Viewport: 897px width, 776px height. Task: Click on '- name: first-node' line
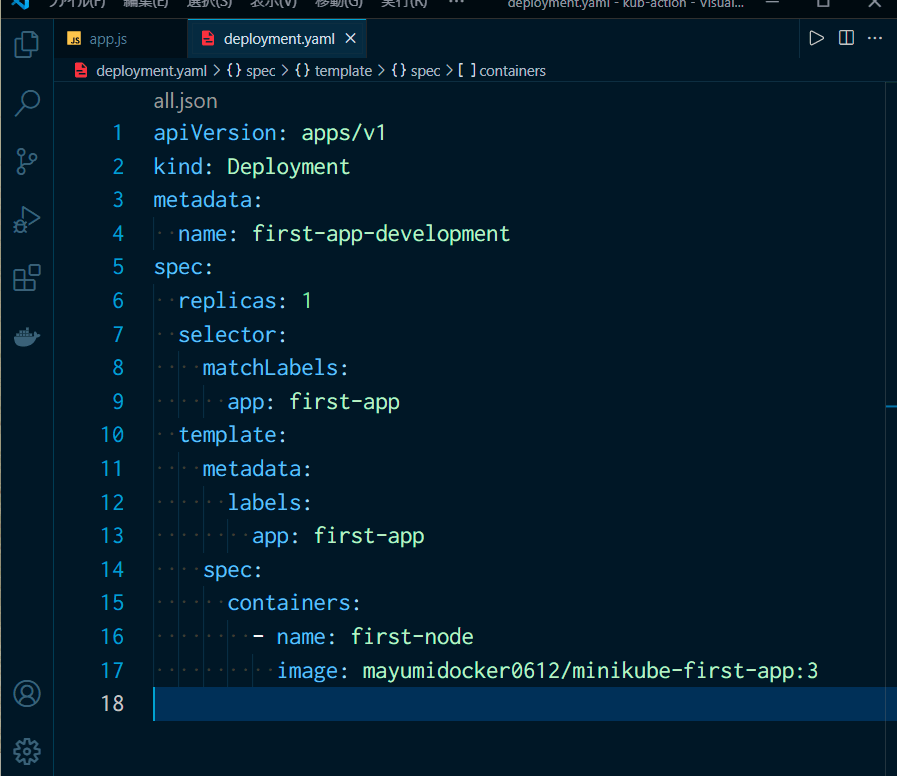pos(363,637)
